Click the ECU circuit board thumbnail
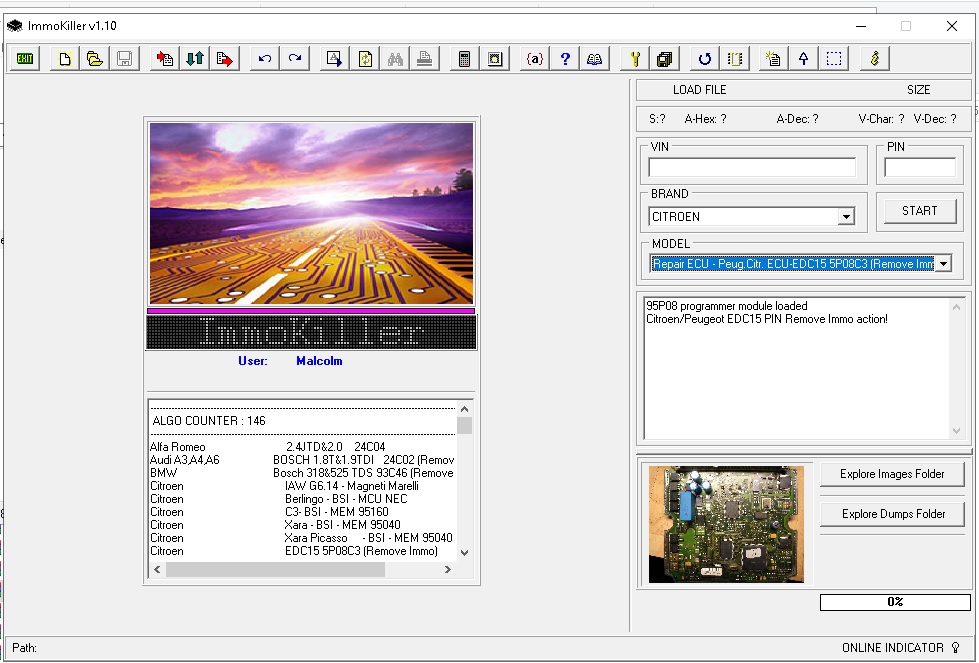 (726, 524)
